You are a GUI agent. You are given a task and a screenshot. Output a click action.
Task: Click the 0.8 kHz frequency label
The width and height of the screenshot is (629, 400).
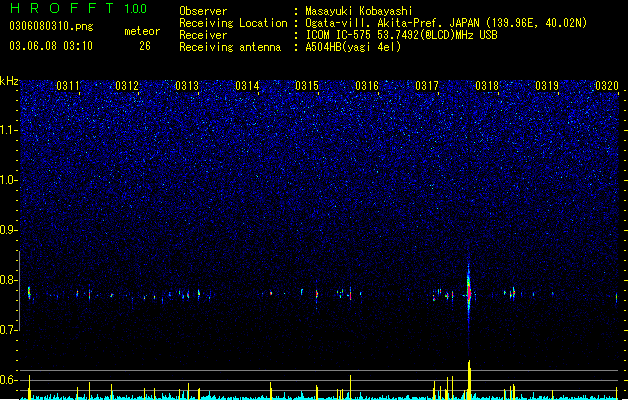[x=9, y=280]
